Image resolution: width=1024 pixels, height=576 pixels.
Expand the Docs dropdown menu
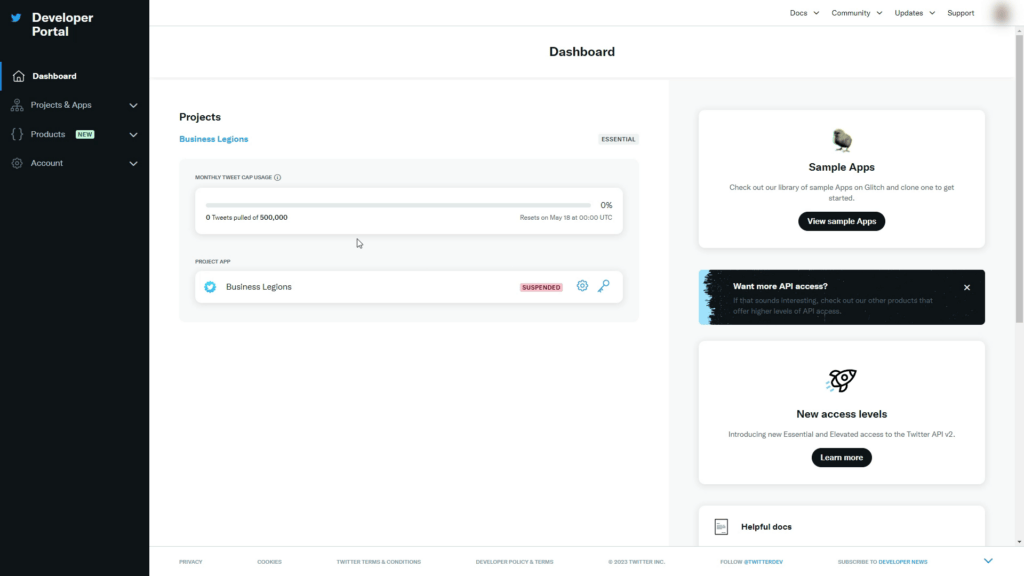tap(803, 13)
